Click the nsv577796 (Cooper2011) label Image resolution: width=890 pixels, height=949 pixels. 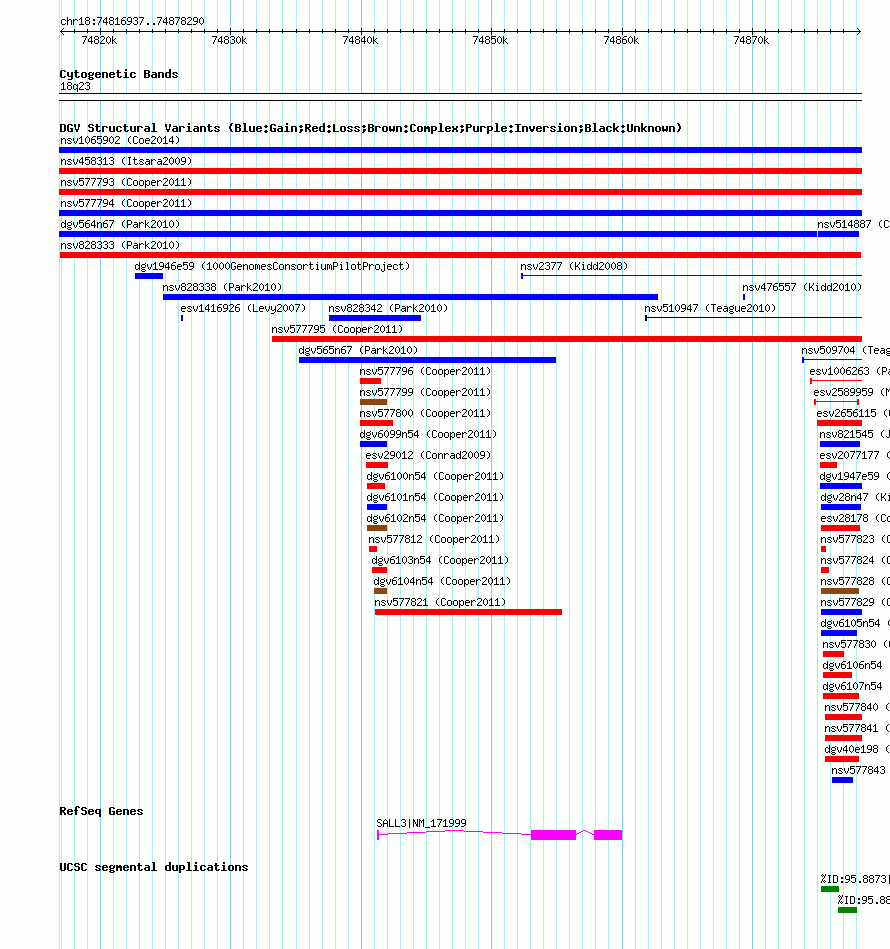[425, 371]
